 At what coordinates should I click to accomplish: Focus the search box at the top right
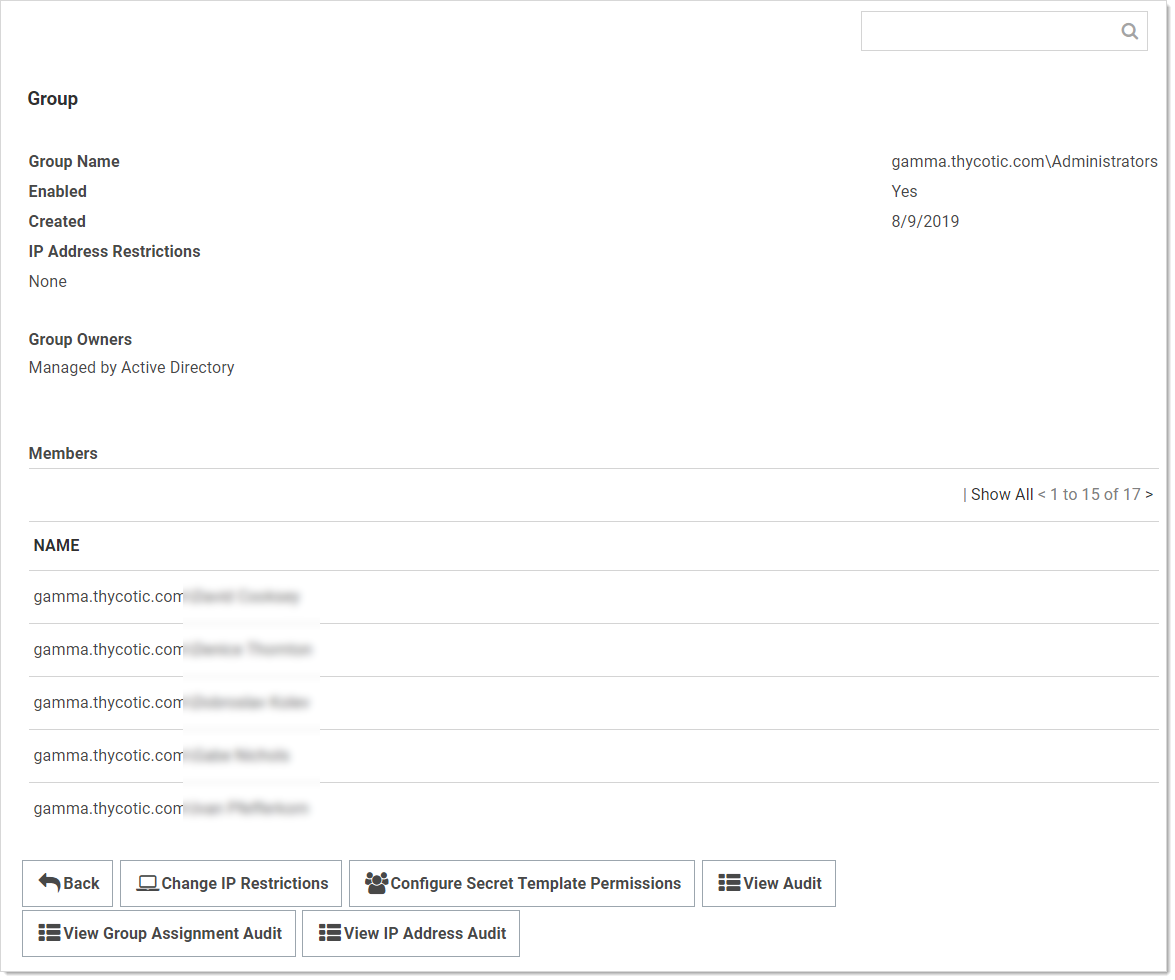tap(990, 32)
